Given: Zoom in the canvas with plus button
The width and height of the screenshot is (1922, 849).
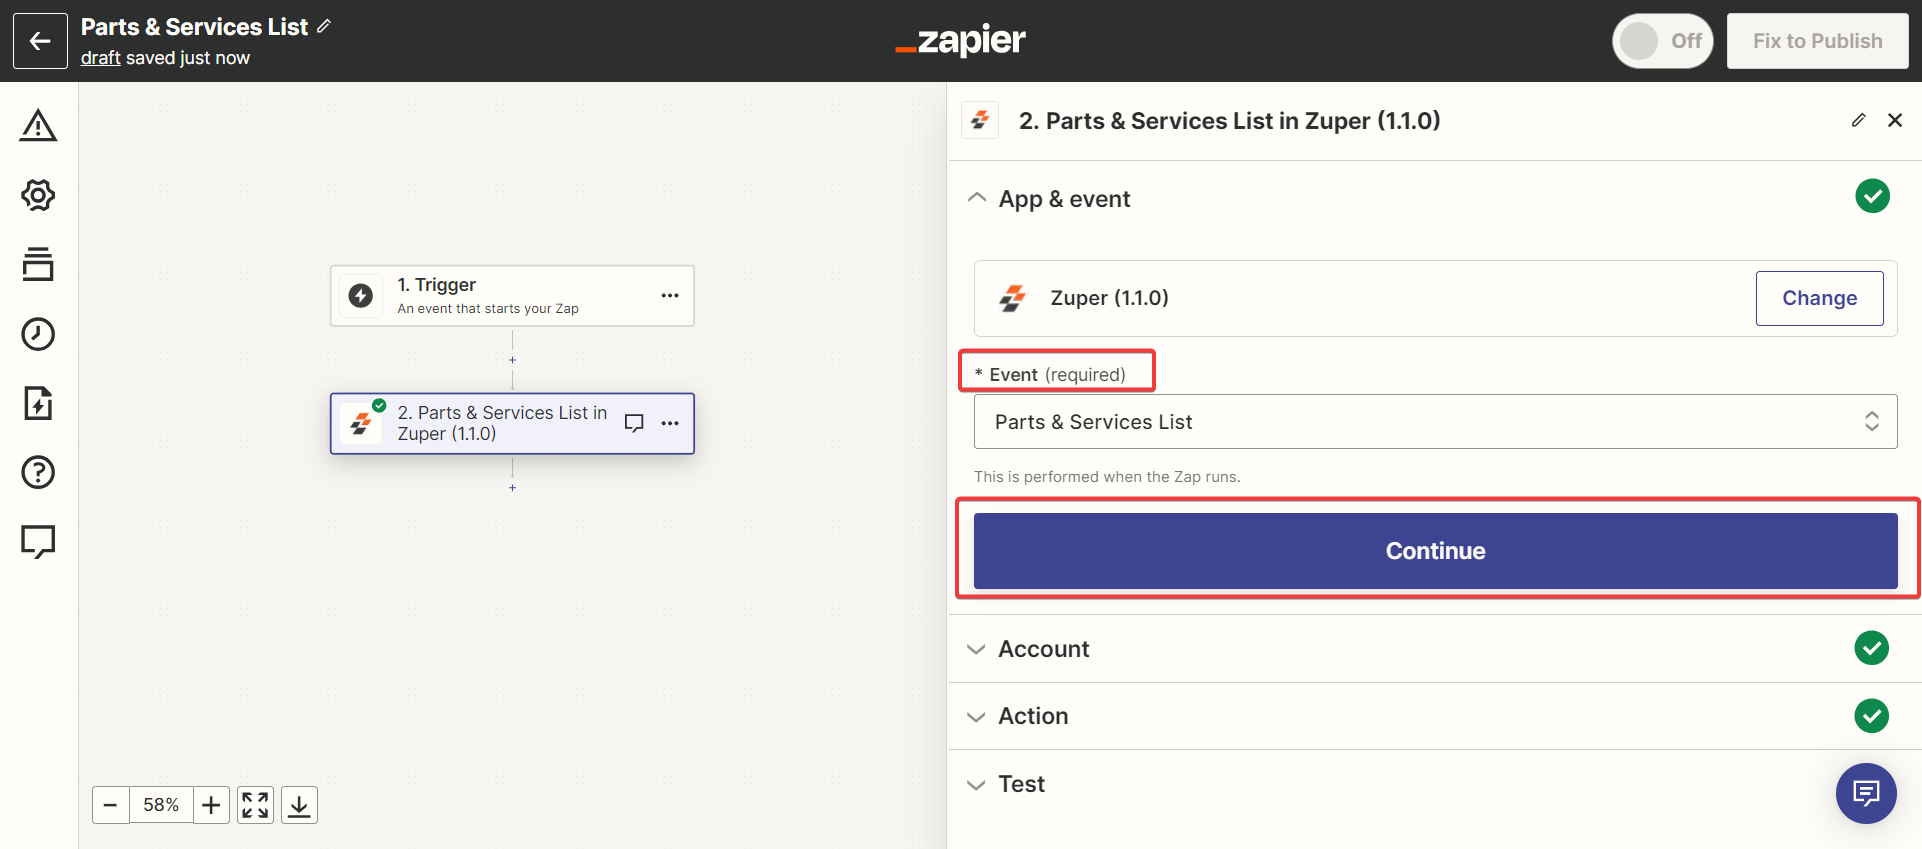Looking at the screenshot, I should tap(211, 805).
